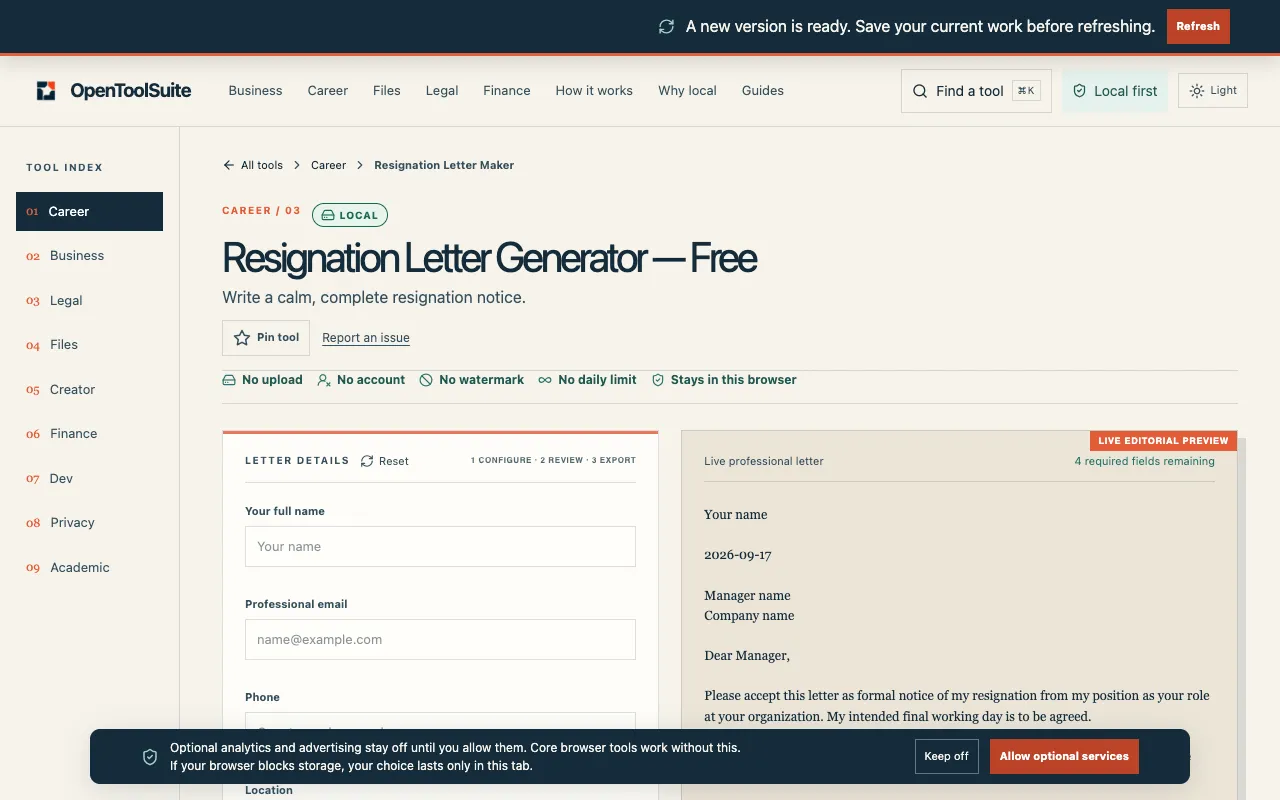Click the No daily limit infinity icon
1280x800 pixels.
(545, 380)
